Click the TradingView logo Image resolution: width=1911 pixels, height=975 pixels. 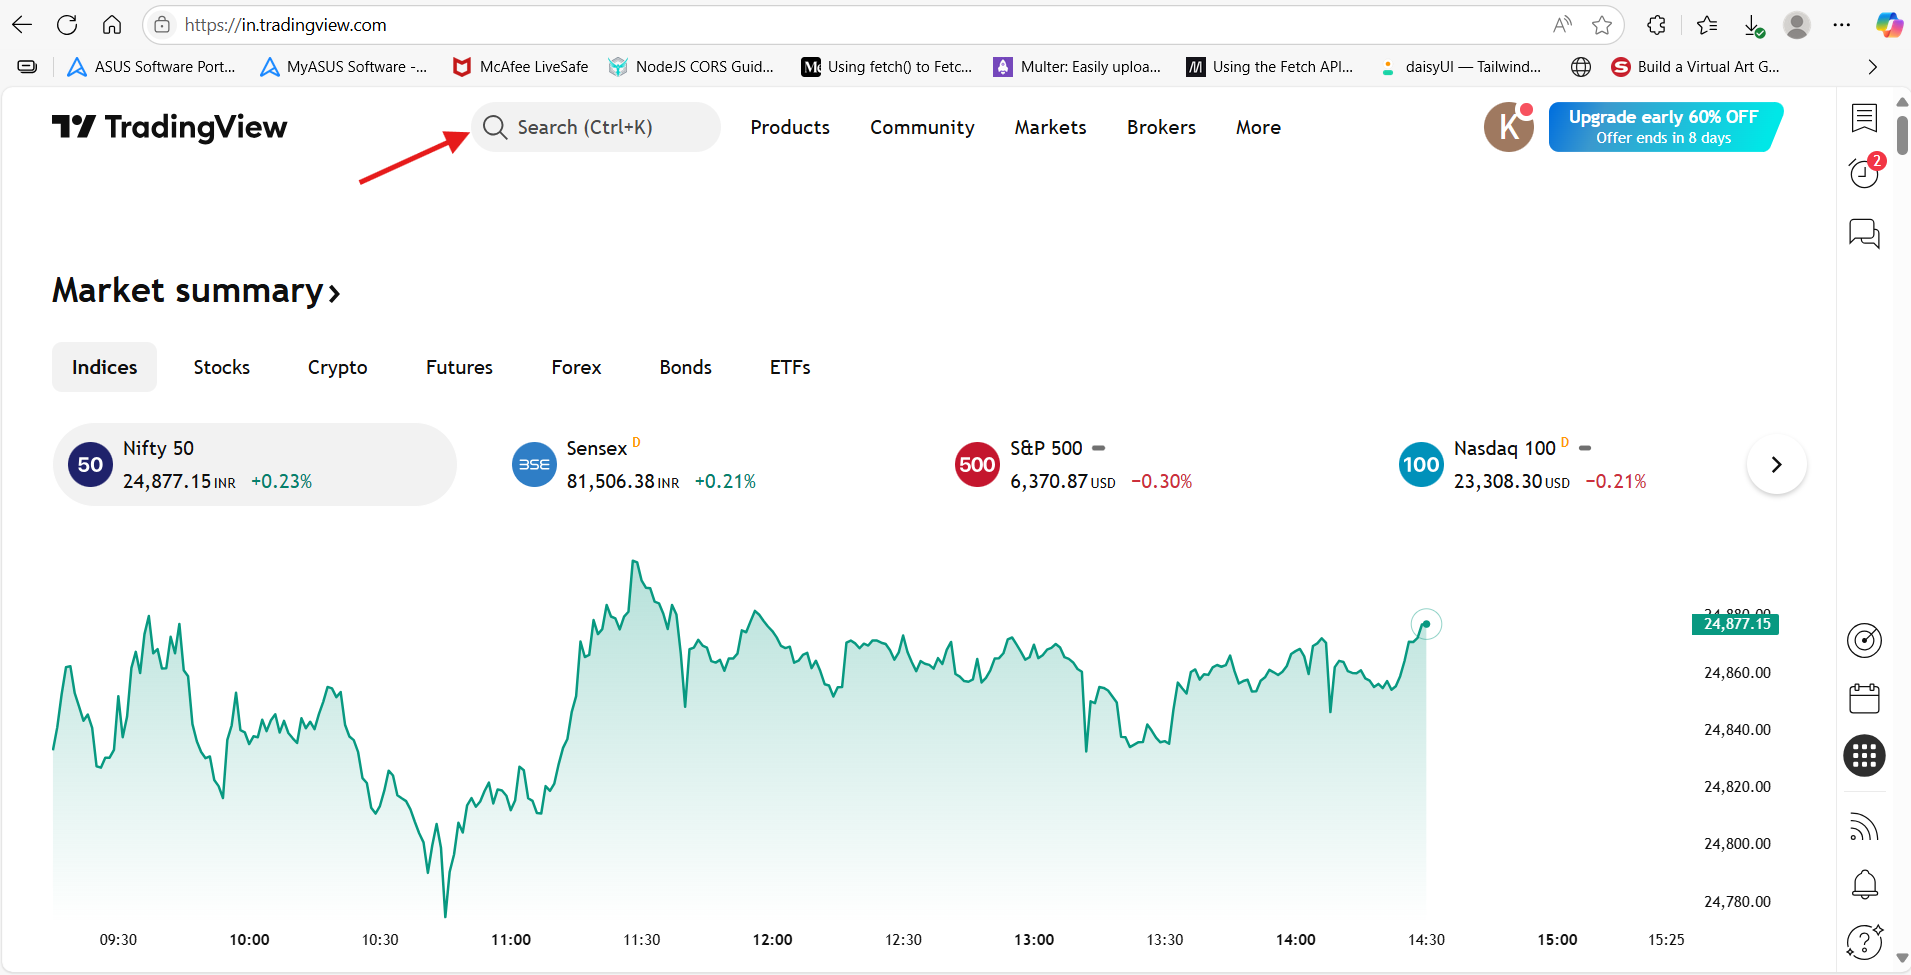click(x=169, y=127)
